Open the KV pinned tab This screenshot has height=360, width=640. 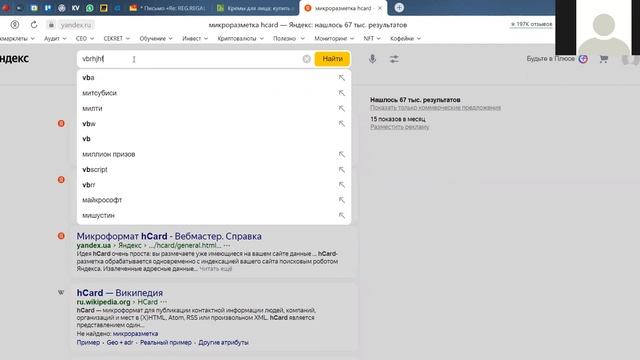(75, 8)
